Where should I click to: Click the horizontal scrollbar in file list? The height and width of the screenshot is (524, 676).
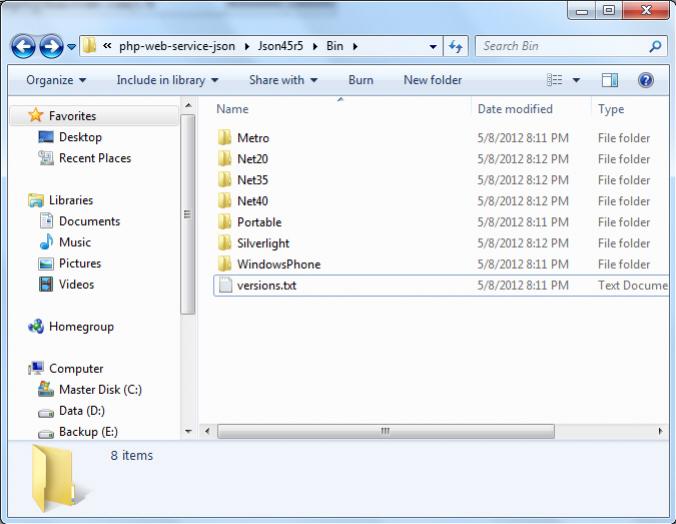(383, 431)
